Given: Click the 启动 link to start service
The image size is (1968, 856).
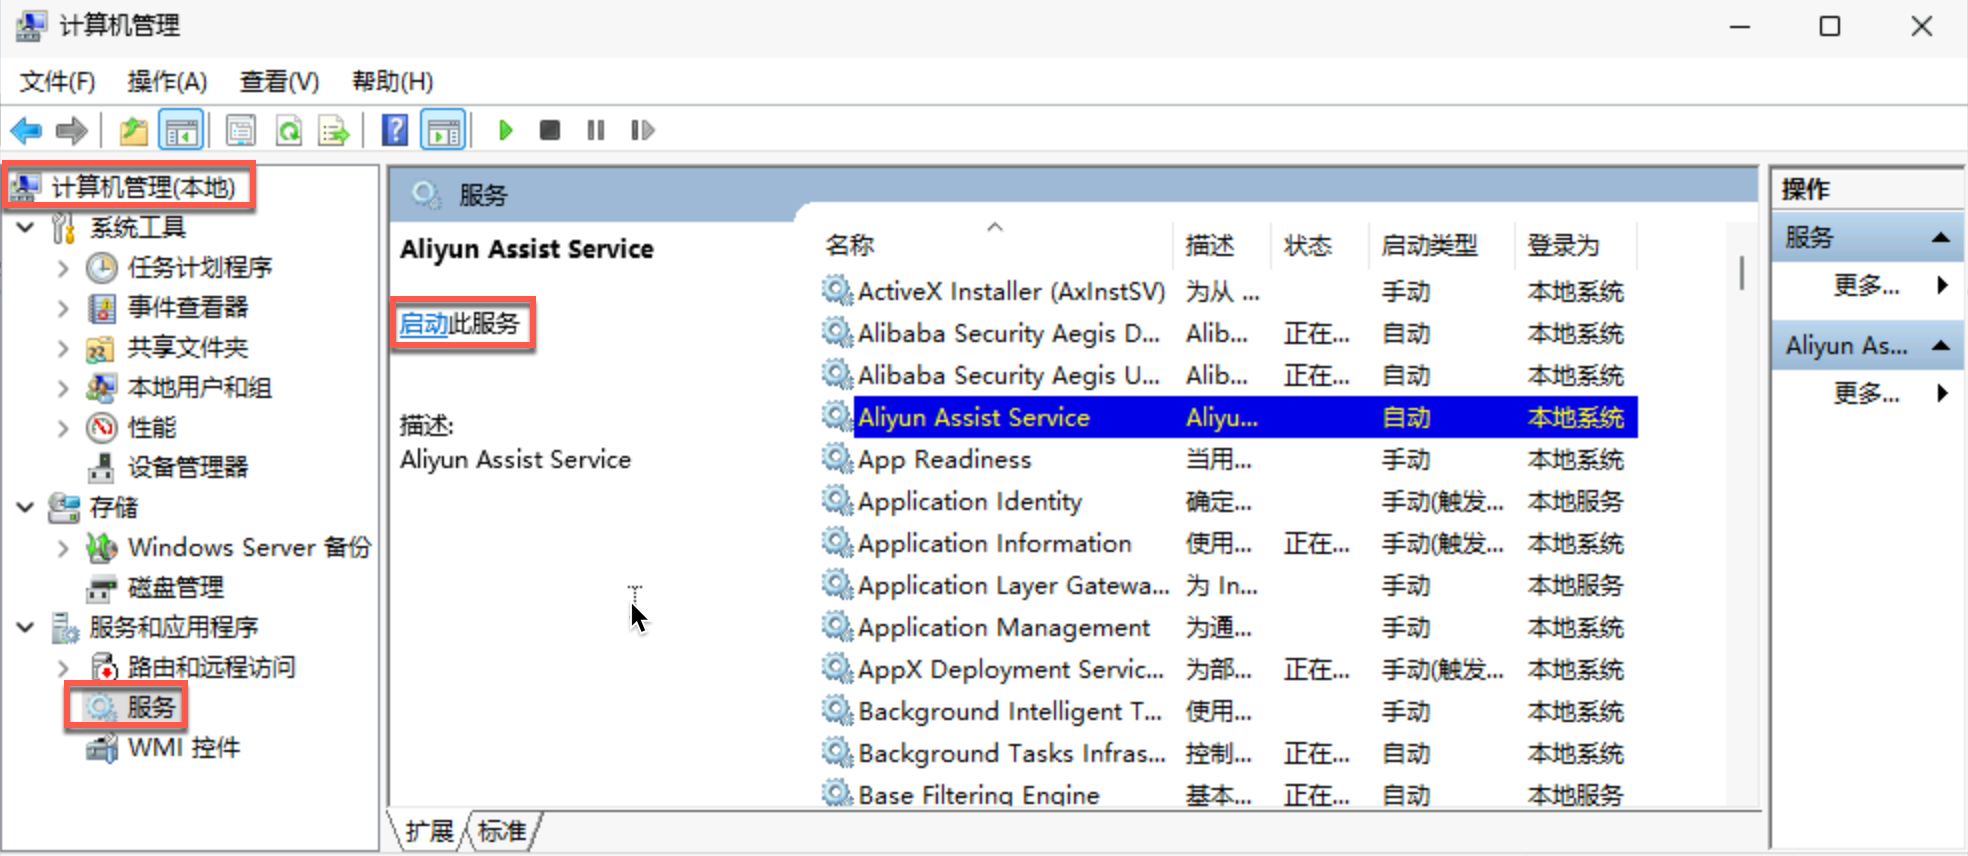Looking at the screenshot, I should coord(424,323).
